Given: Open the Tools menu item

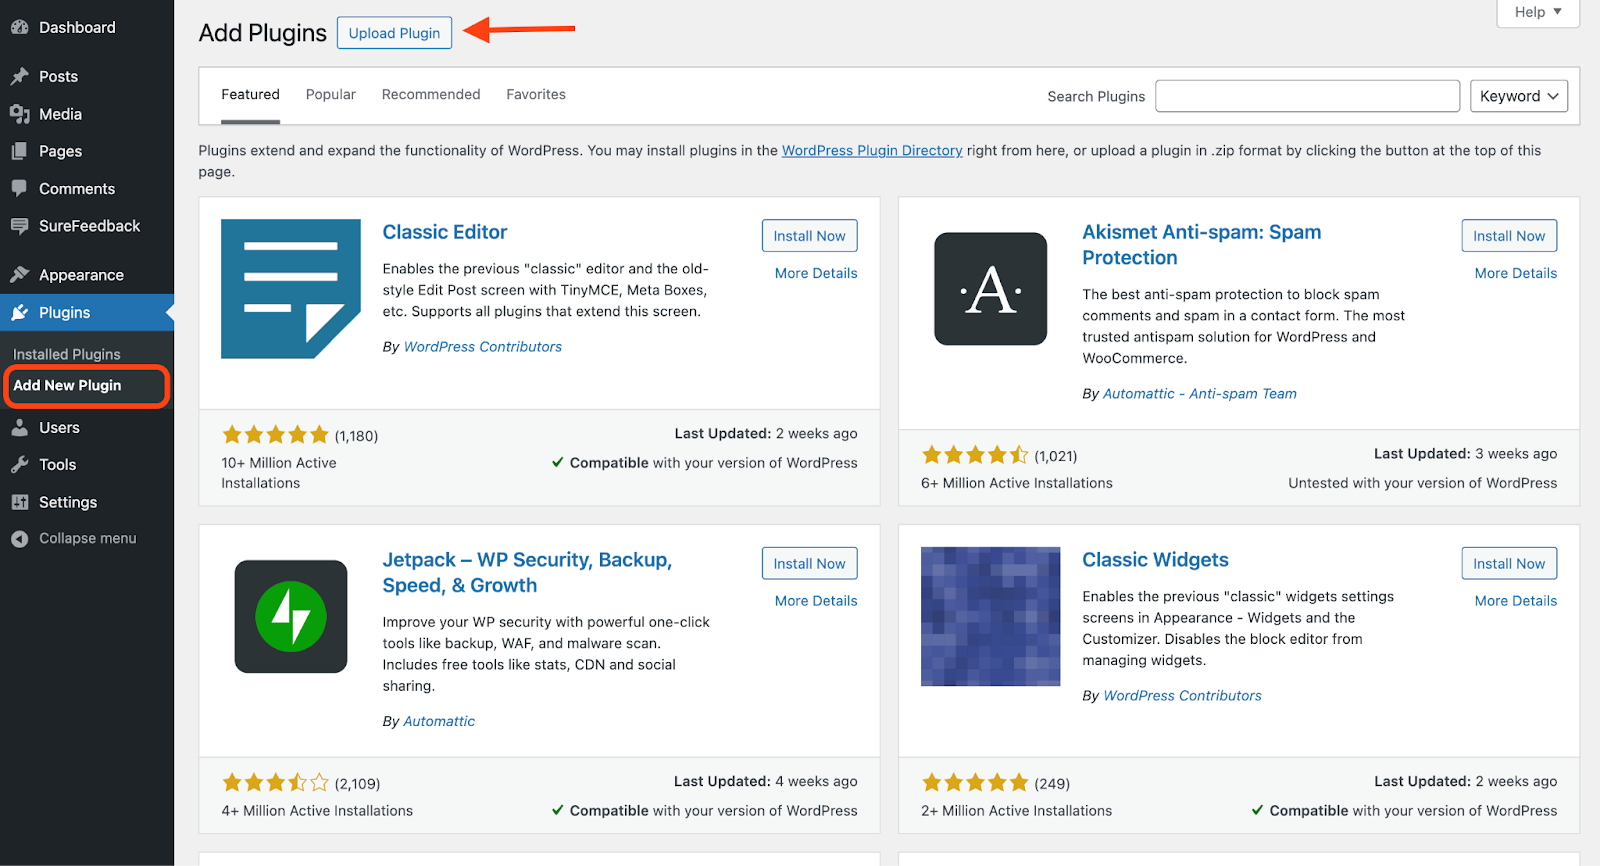Looking at the screenshot, I should [x=87, y=464].
